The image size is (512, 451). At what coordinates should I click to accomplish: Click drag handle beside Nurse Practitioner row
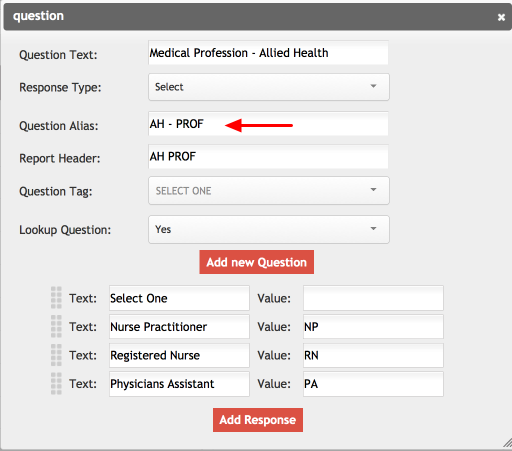(56, 326)
